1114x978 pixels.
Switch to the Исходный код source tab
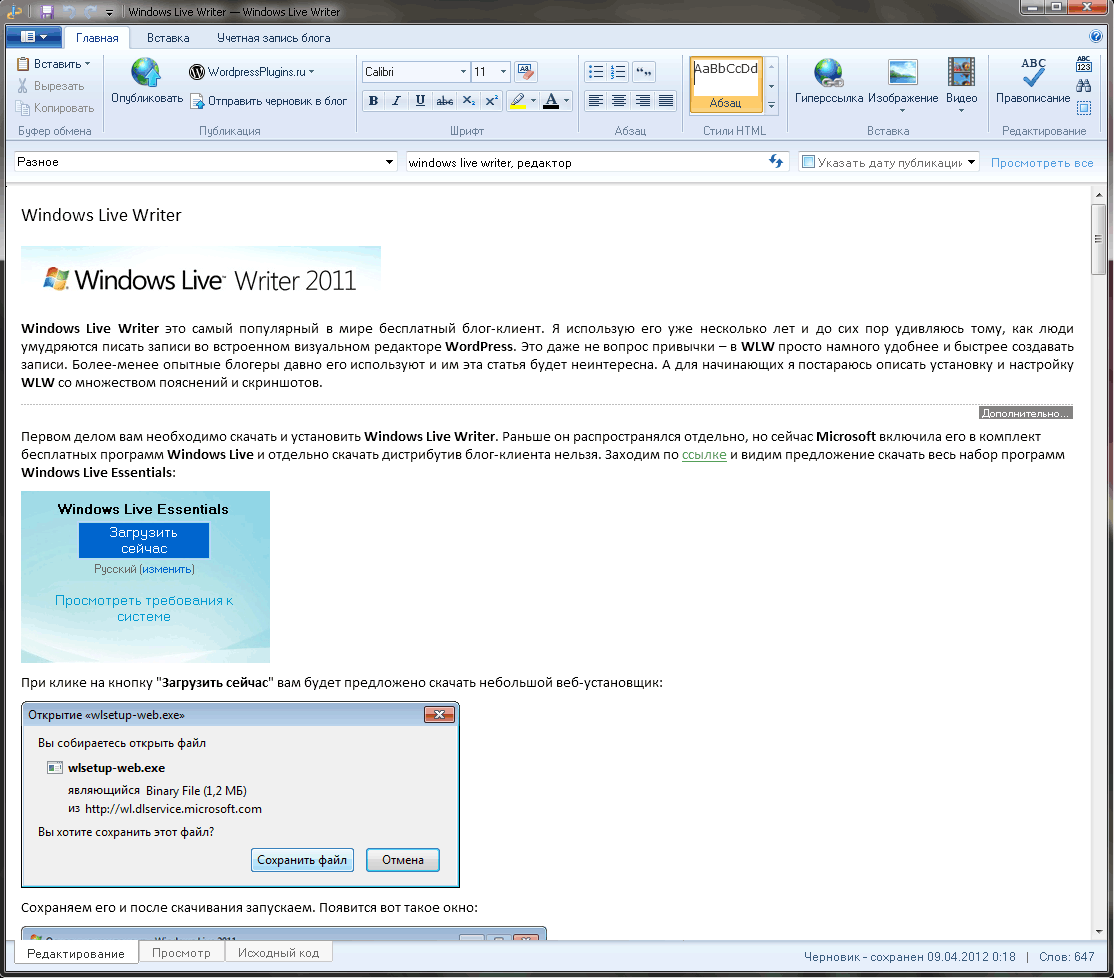[278, 952]
